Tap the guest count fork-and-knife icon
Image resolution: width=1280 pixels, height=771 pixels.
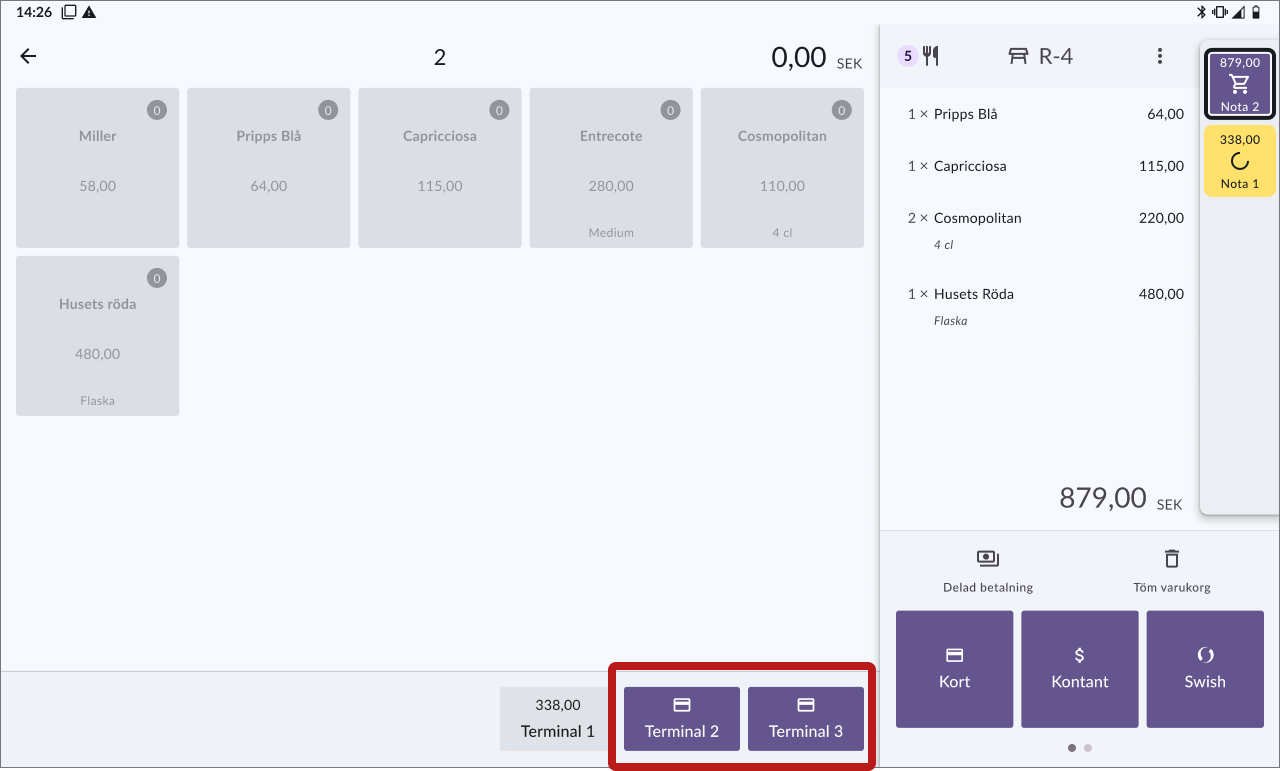click(x=931, y=56)
